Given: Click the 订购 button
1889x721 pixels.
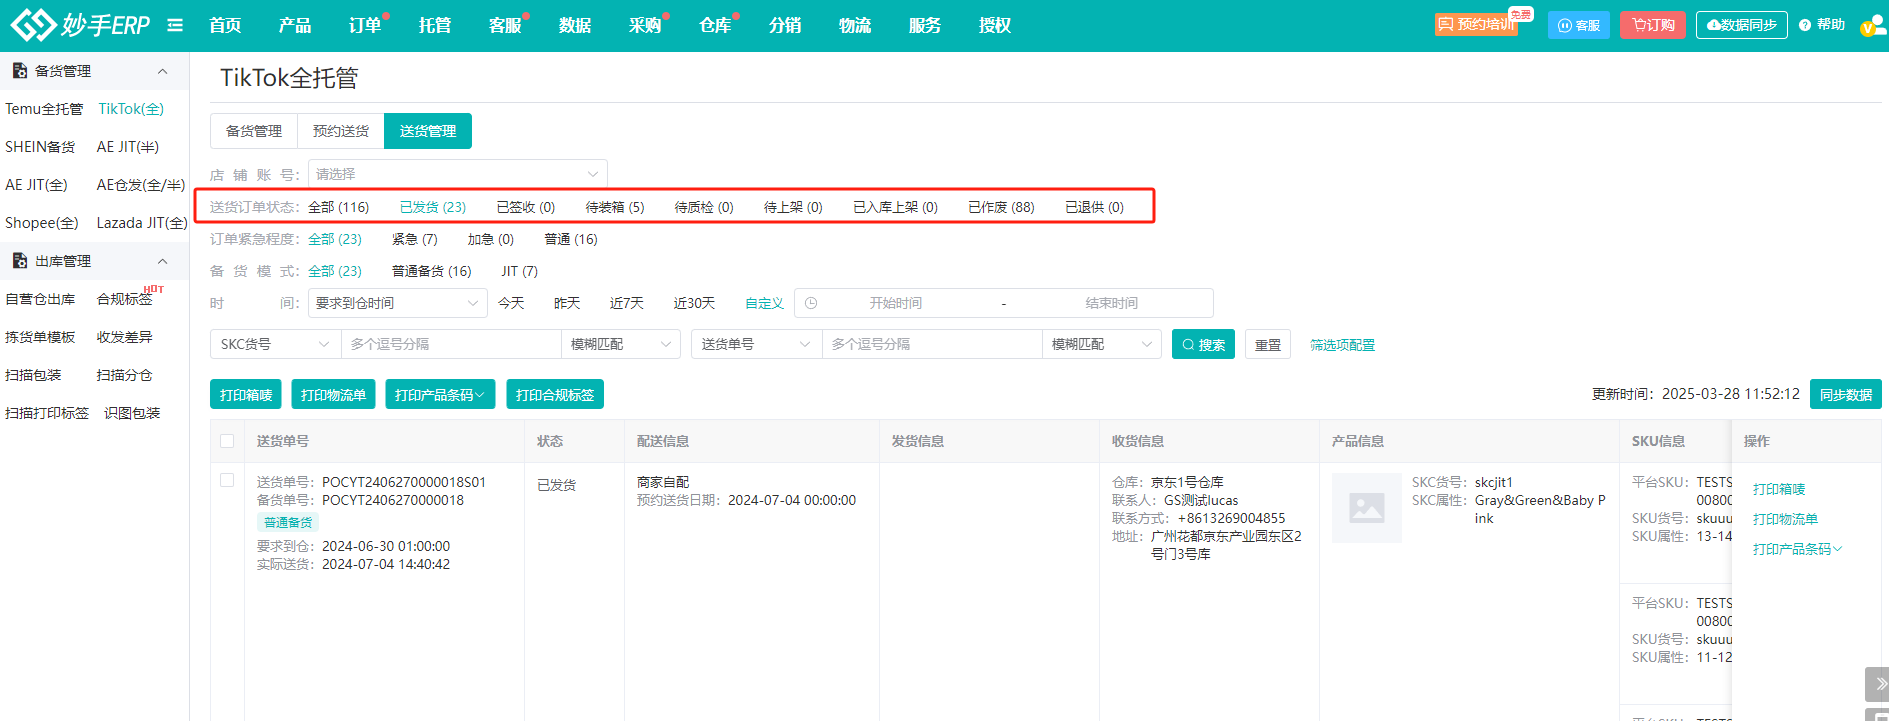Looking at the screenshot, I should [1654, 25].
